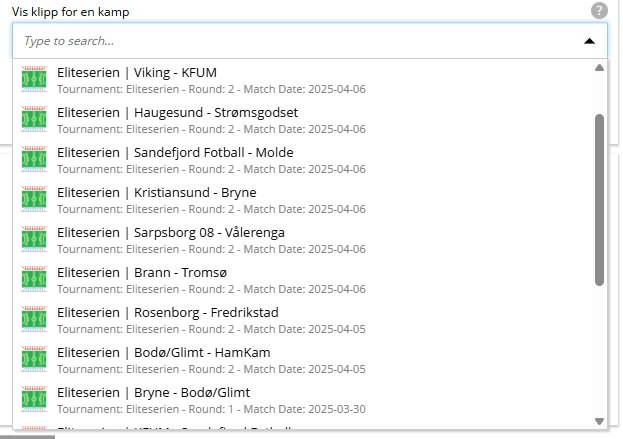623x439 pixels.
Task: Focus the Type to search field
Action: click(310, 41)
